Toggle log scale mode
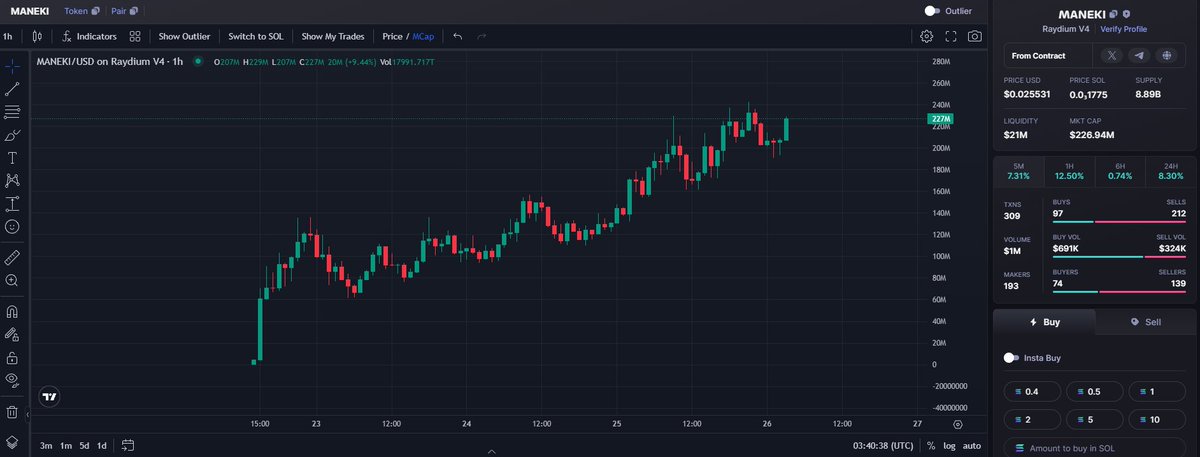Image resolution: width=1200 pixels, height=457 pixels. [x=949, y=445]
